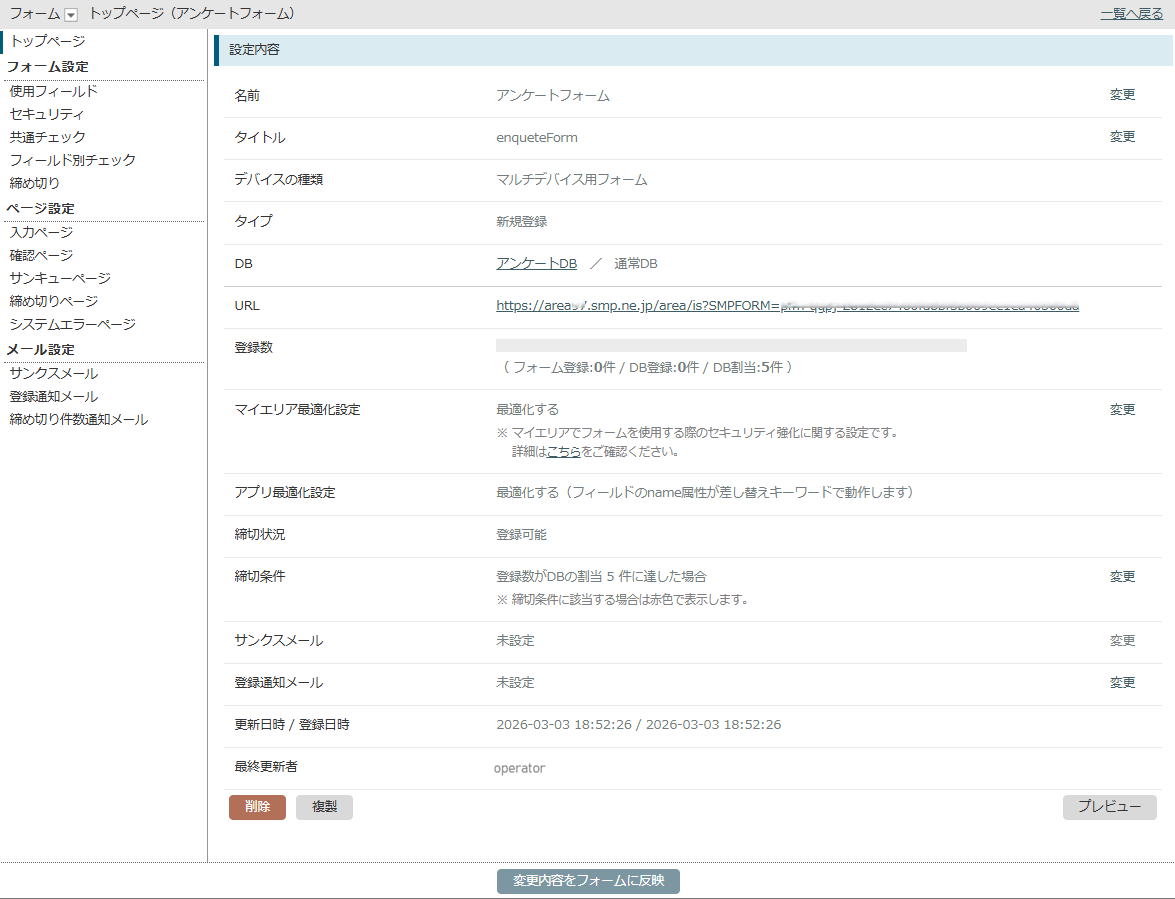
Task: Open 締め切り件数通知メール settings
Action: point(78,419)
